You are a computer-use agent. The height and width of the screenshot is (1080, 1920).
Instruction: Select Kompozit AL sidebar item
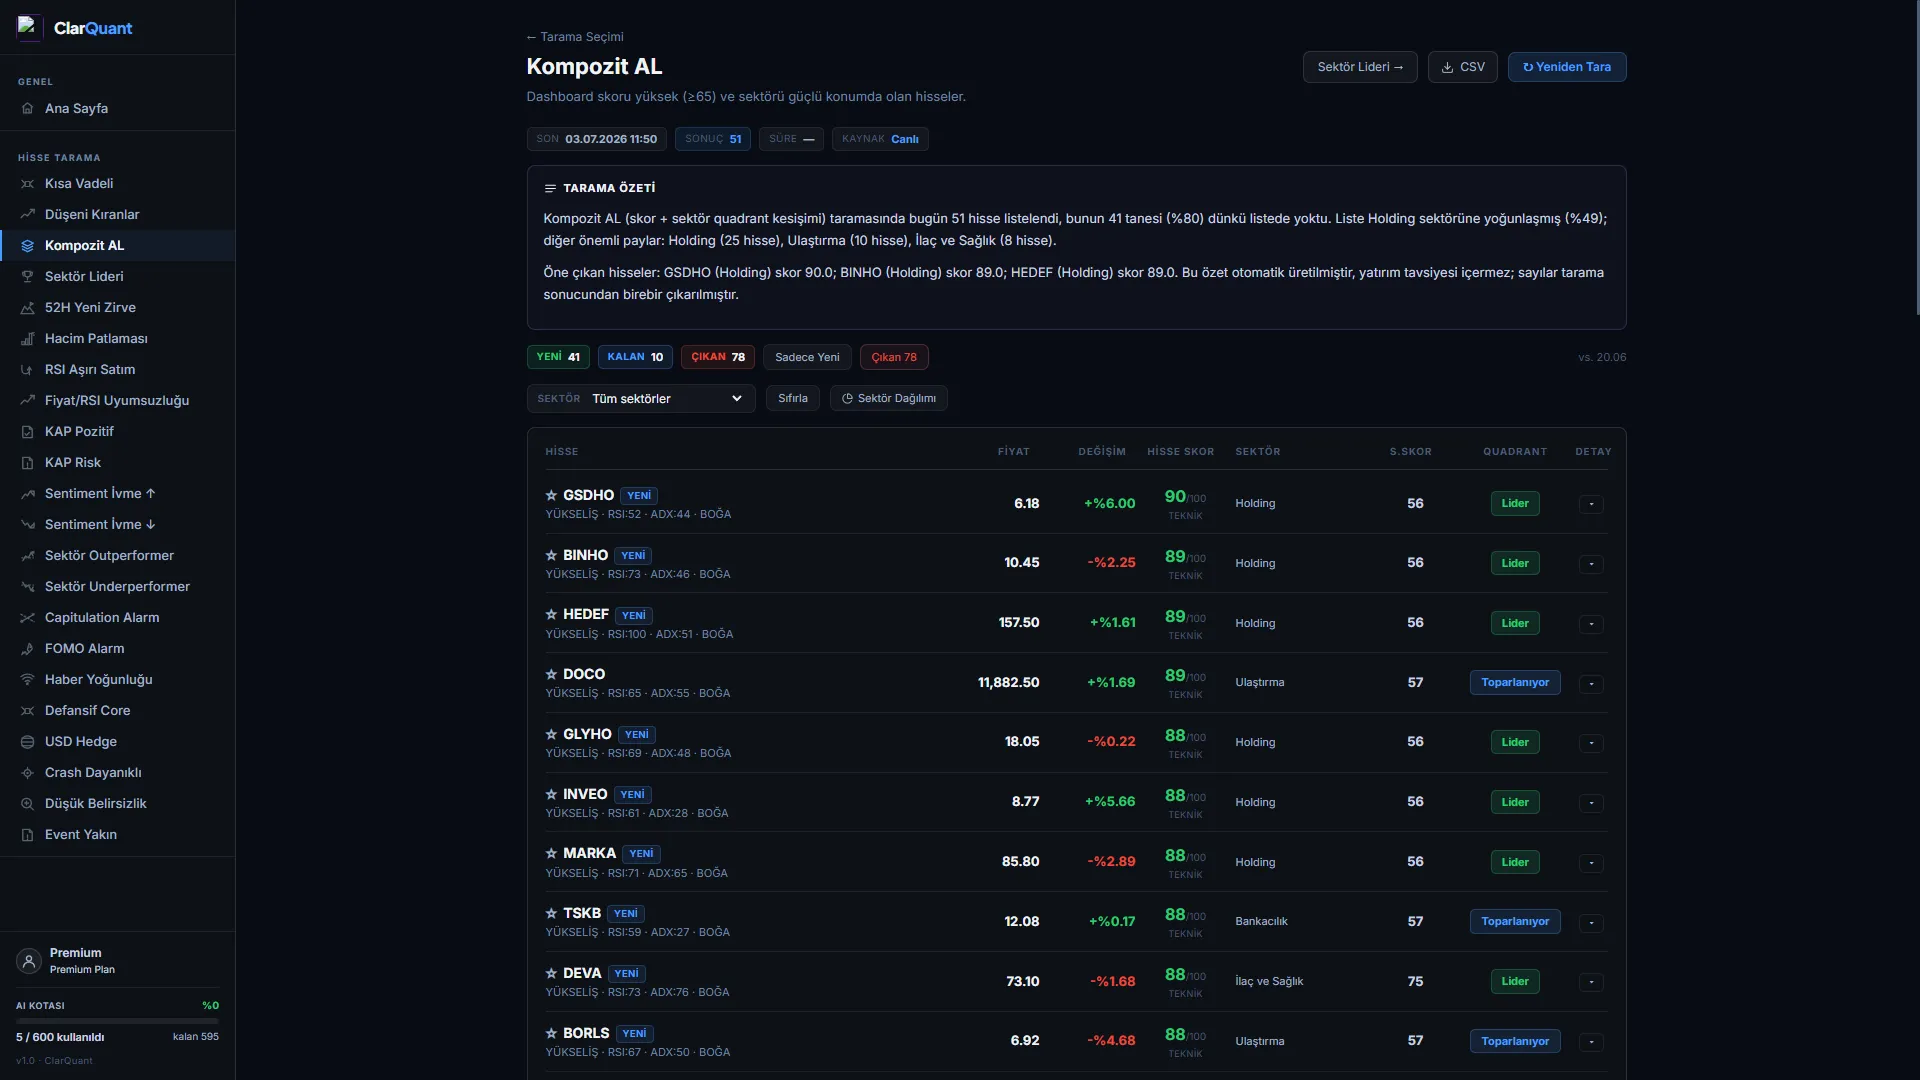coord(118,245)
